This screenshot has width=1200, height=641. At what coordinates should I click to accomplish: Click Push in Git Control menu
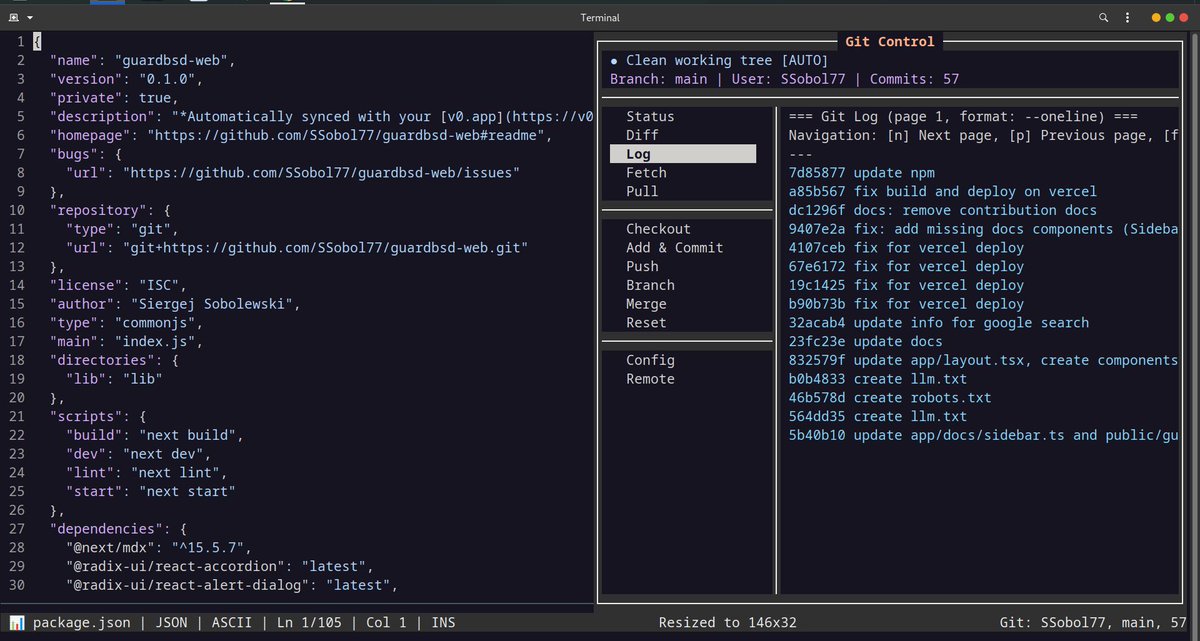tap(642, 267)
